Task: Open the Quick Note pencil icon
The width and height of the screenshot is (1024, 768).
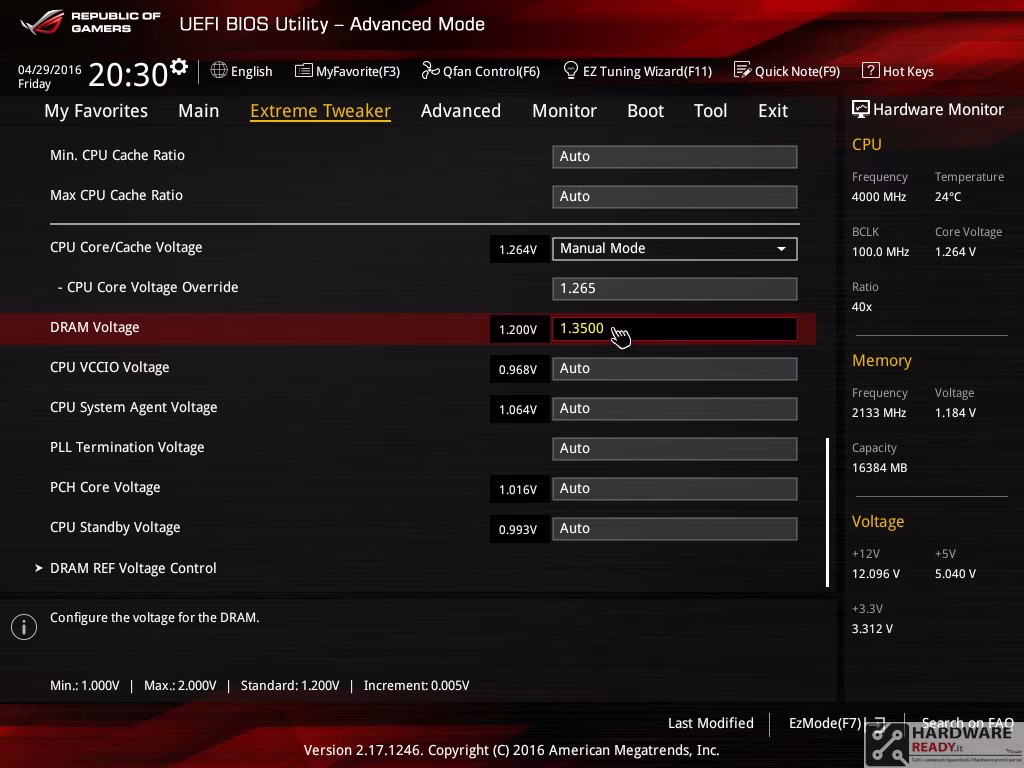Action: point(743,70)
